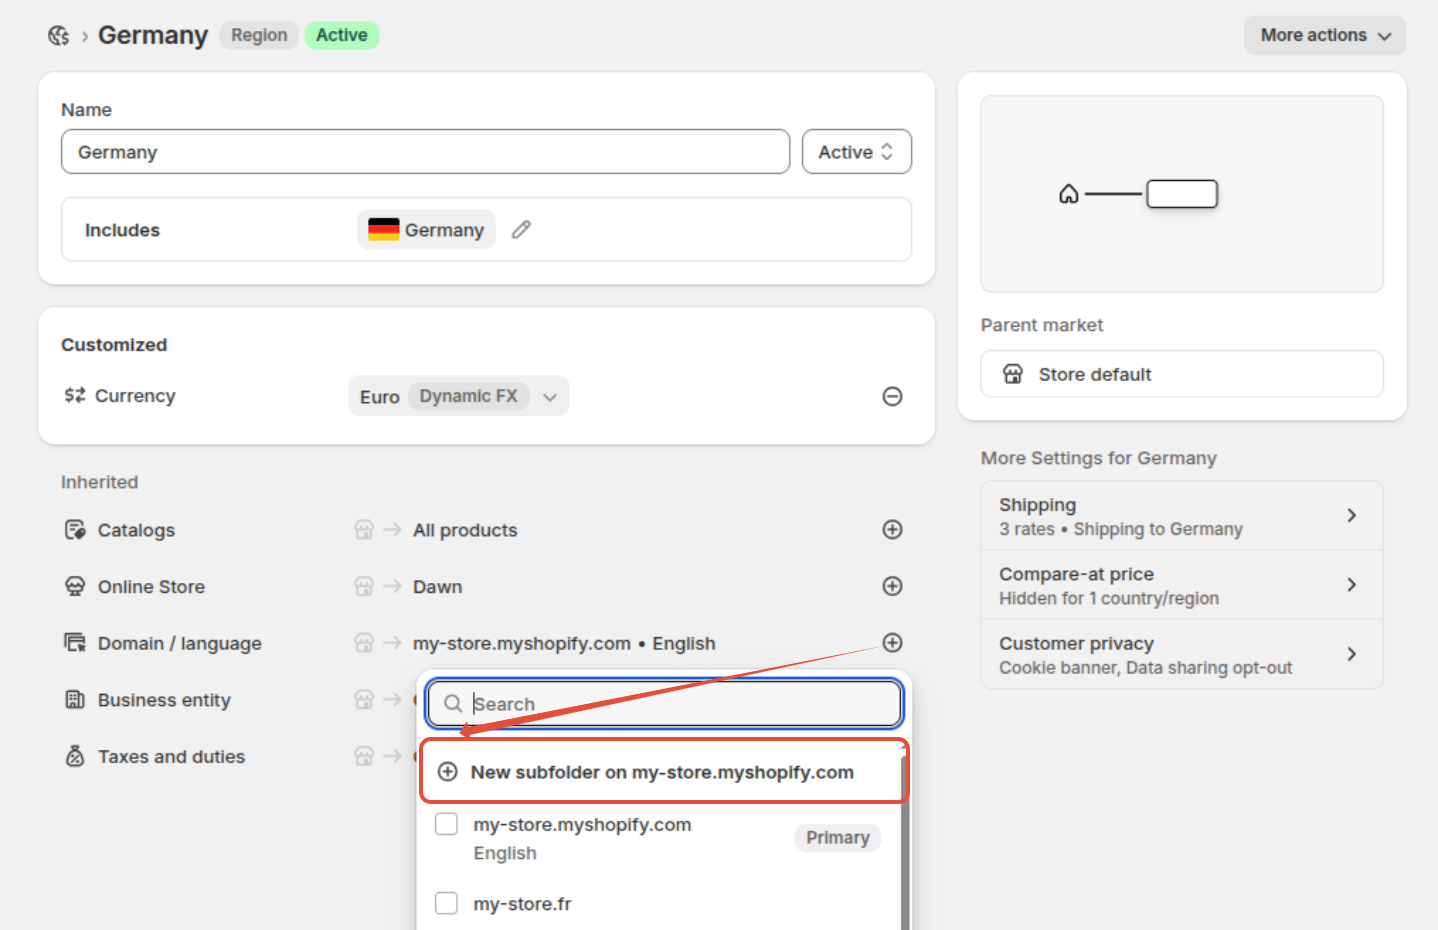Image resolution: width=1438 pixels, height=930 pixels.
Task: Select the my-store.myshopify.com English option
Action: tap(660, 838)
